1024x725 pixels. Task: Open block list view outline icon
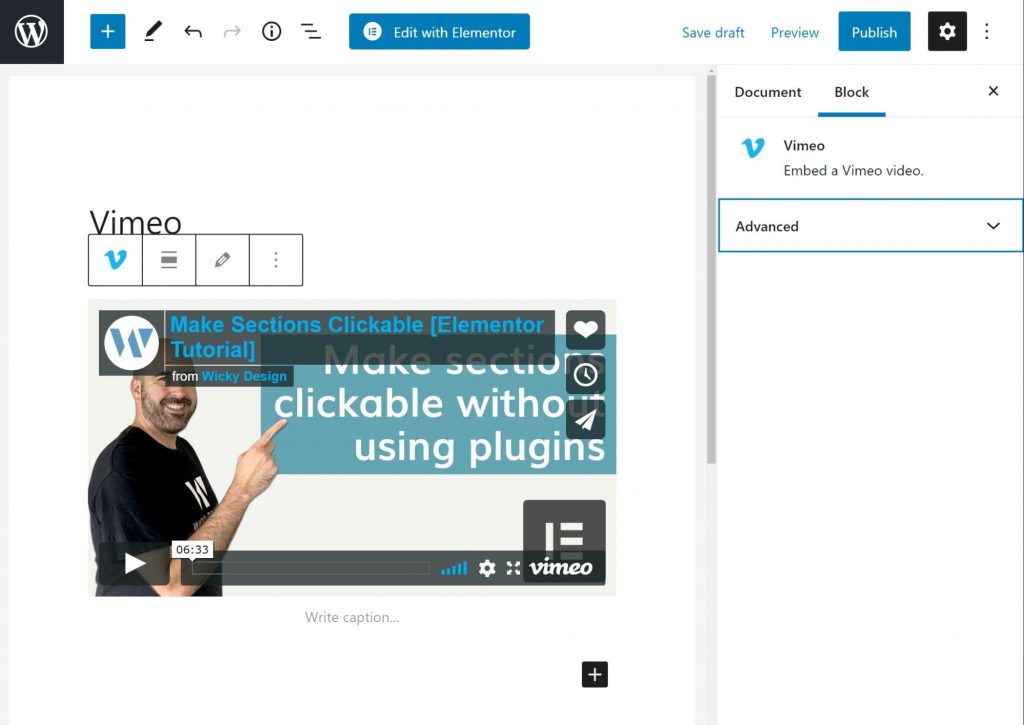click(311, 32)
